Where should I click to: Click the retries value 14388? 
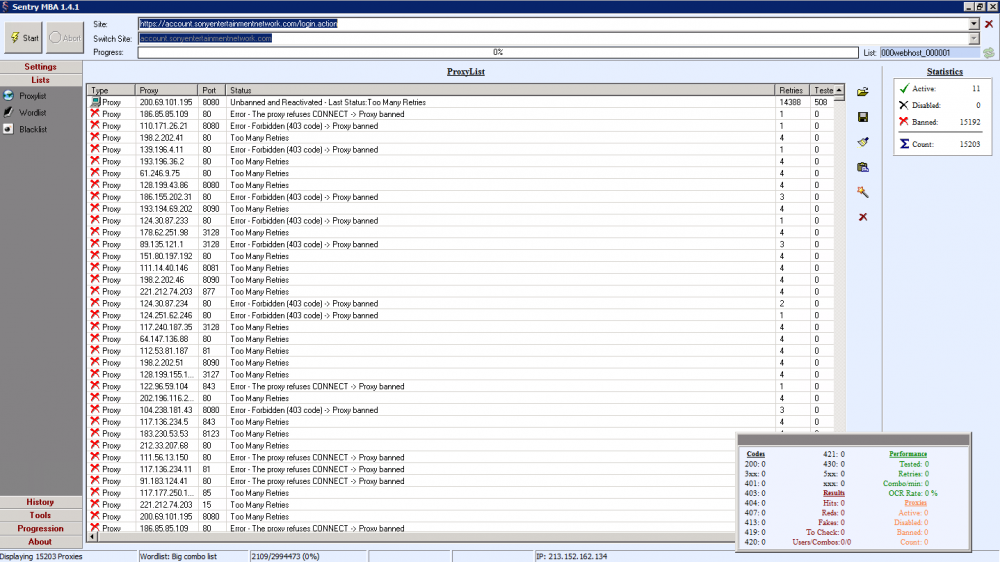[x=790, y=102]
